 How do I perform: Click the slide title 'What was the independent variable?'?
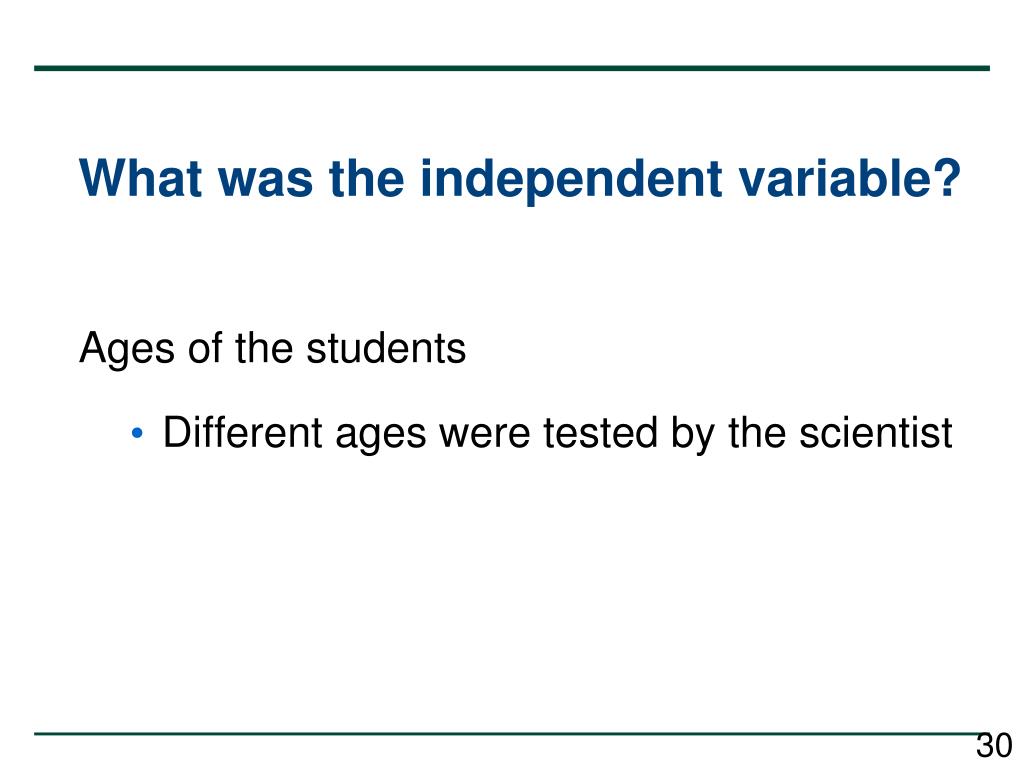coord(519,178)
